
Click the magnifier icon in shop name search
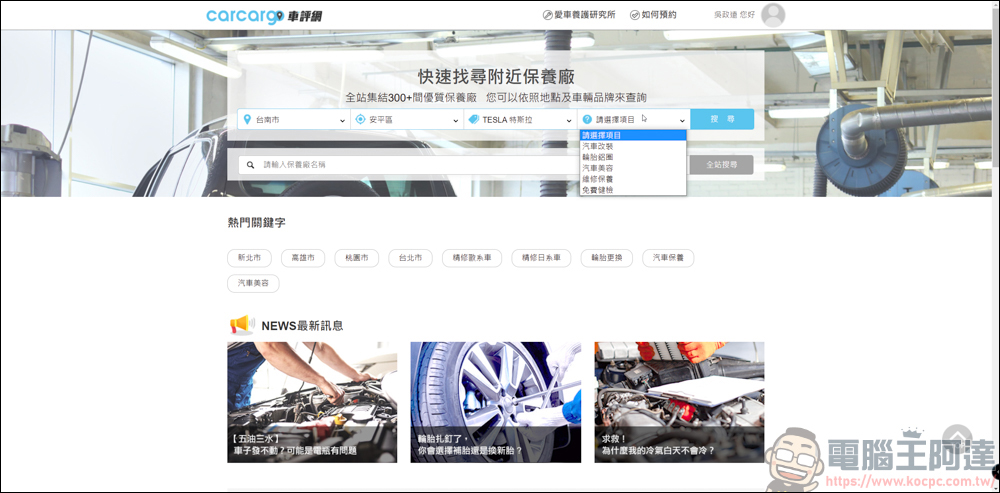251,165
